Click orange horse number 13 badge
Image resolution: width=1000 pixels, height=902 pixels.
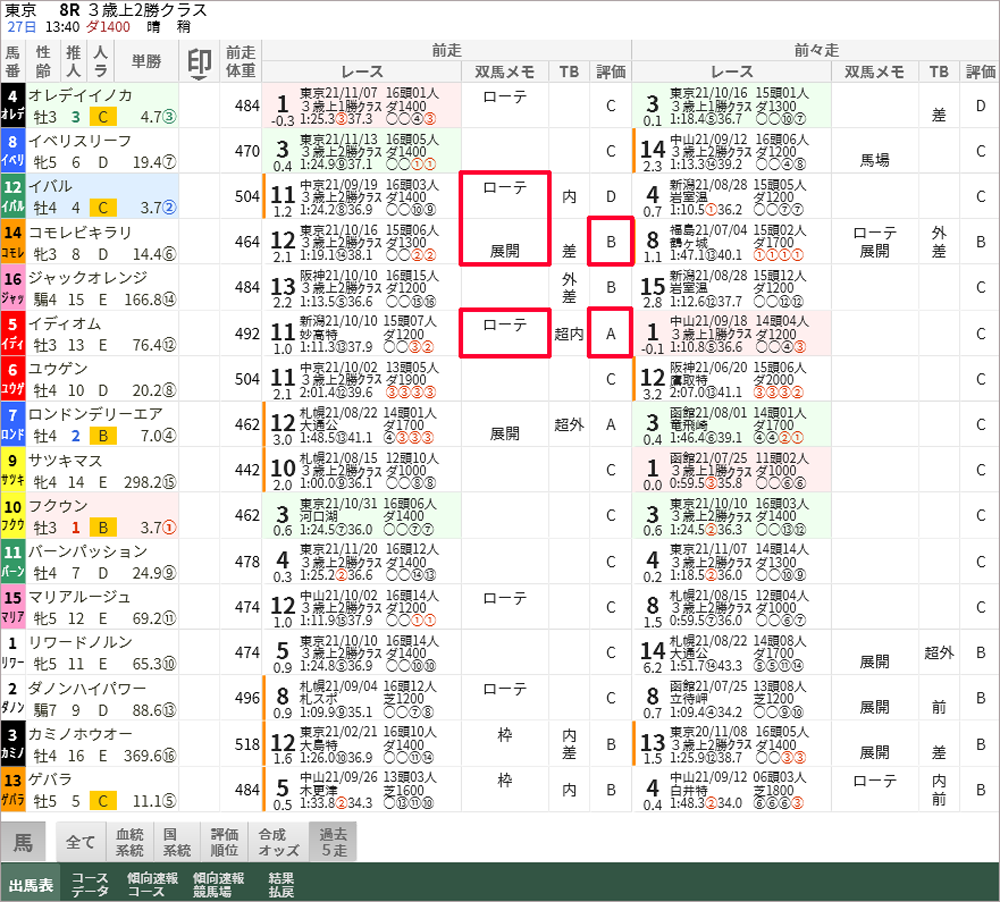(x=13, y=789)
